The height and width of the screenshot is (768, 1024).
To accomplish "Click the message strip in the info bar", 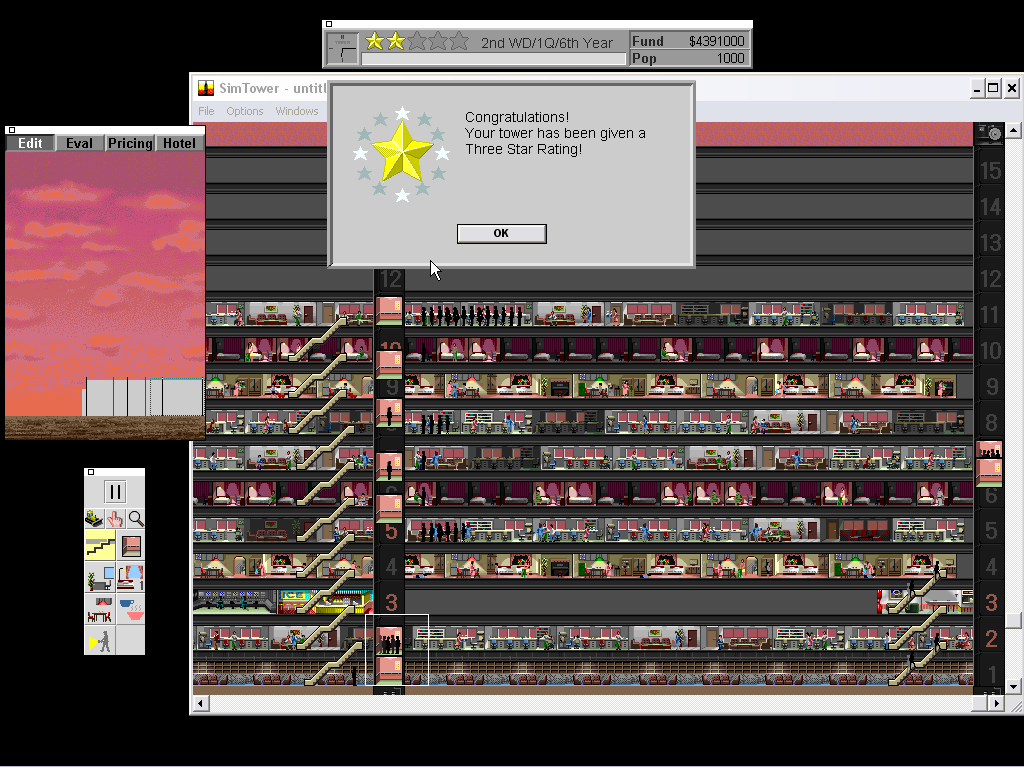I will [494, 59].
